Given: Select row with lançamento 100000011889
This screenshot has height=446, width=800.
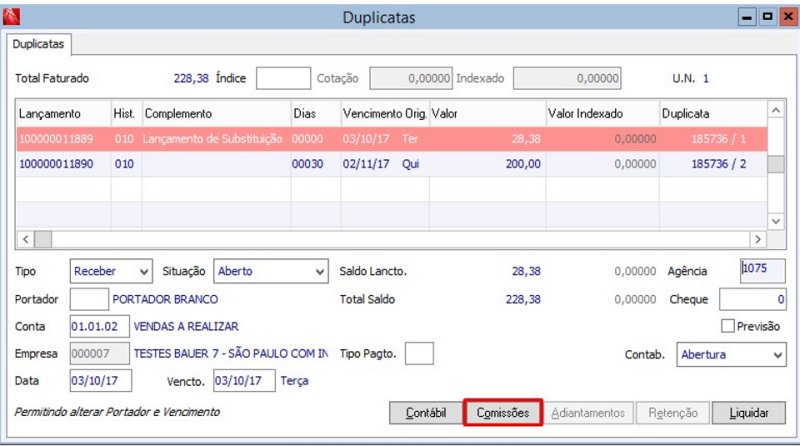Looking at the screenshot, I should (392, 139).
